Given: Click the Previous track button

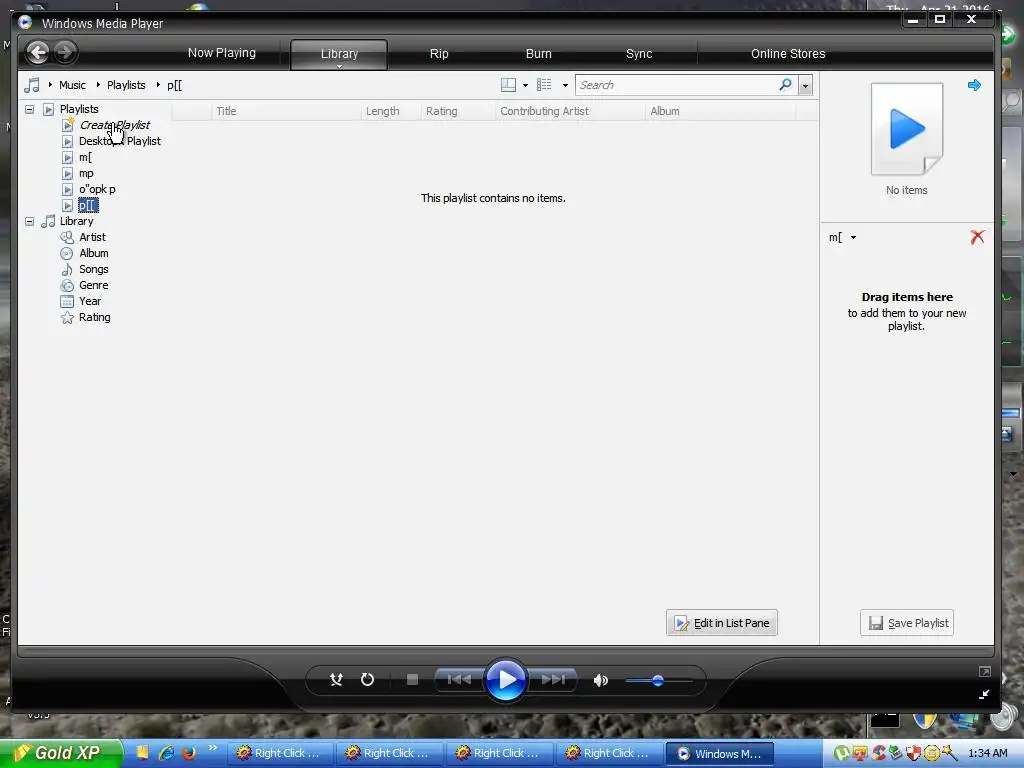Looking at the screenshot, I should (459, 680).
